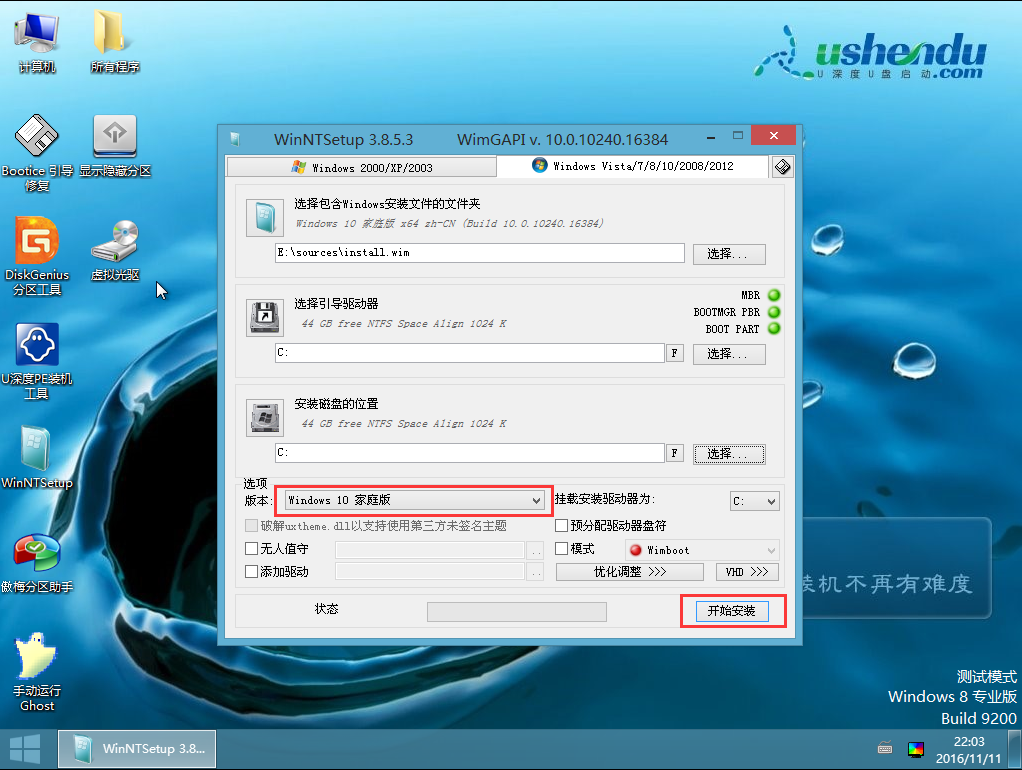Viewport: 1022px width, 770px height.
Task: Enable 预分配驱动器盘符 checkbox
Action: click(561, 526)
